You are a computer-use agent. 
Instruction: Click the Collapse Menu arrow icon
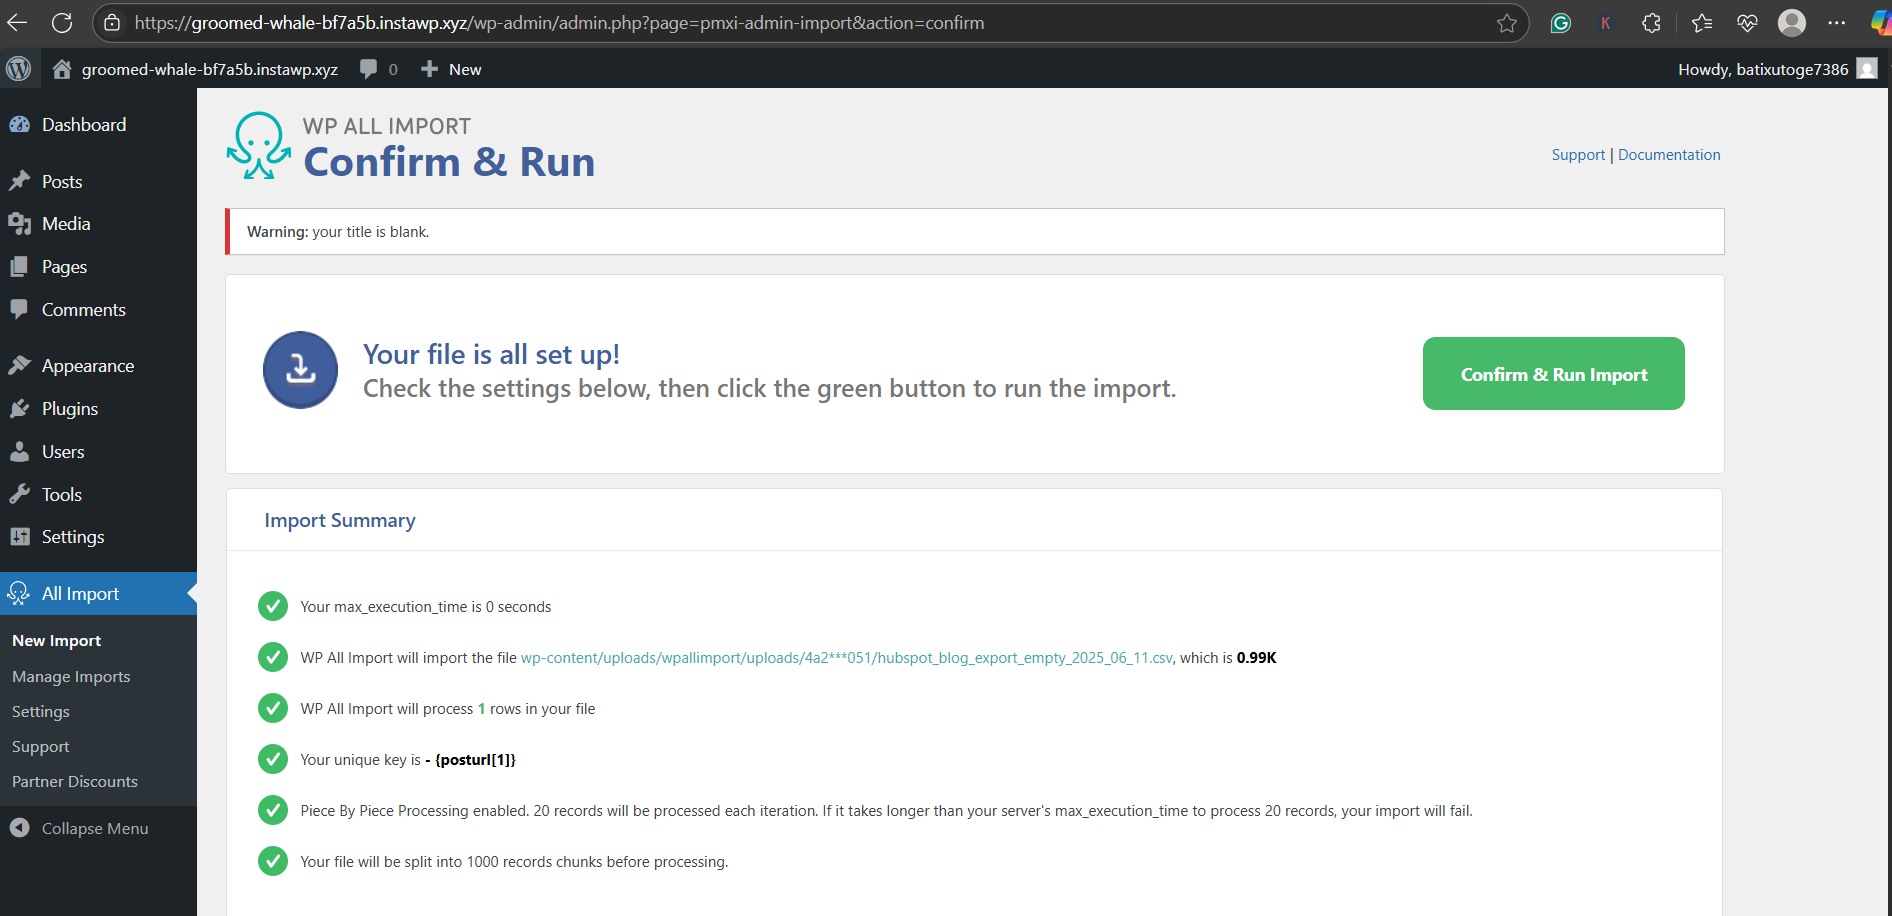coord(19,828)
